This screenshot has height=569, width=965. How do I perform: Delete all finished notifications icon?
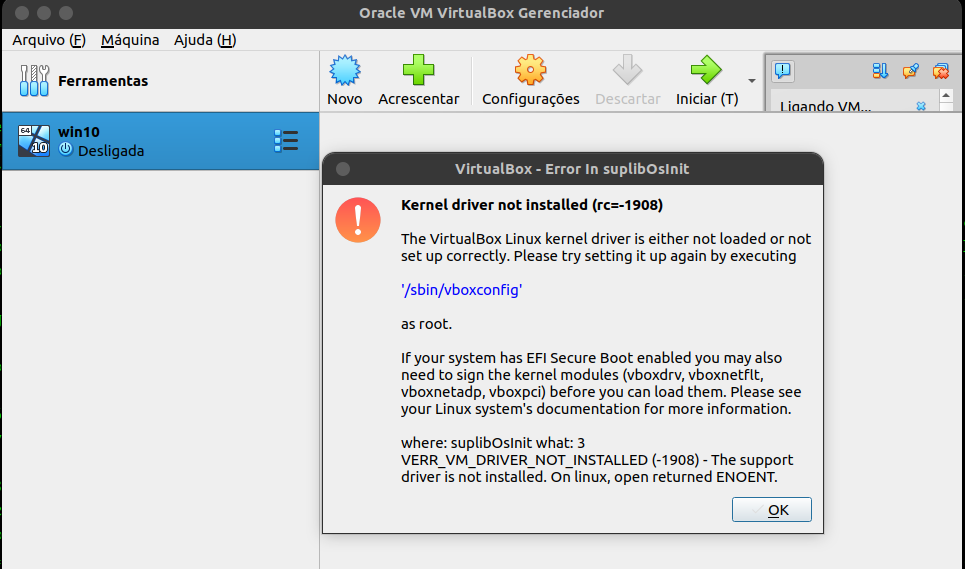click(x=940, y=71)
